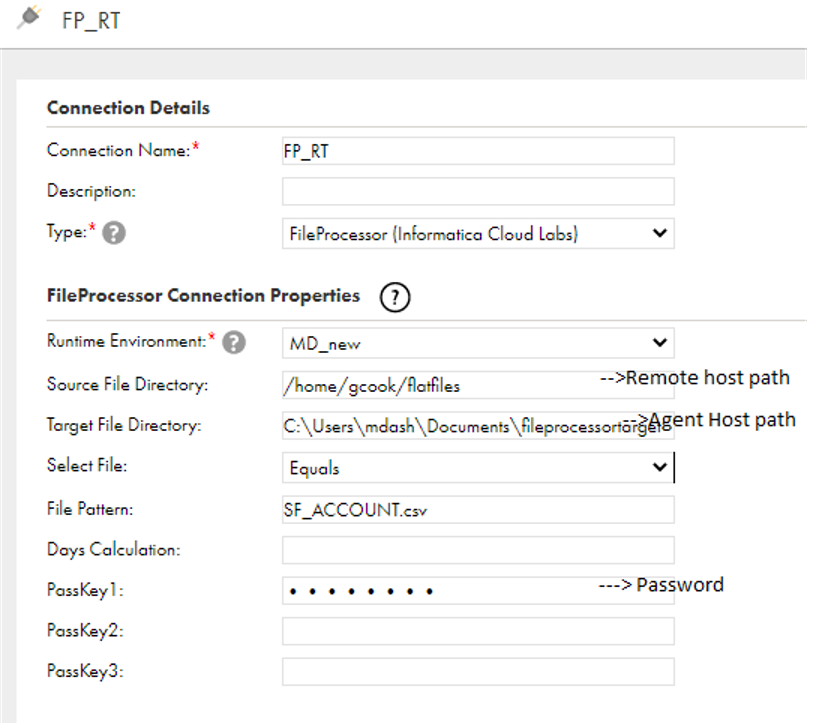Click the Connection Name input field

[478, 151]
